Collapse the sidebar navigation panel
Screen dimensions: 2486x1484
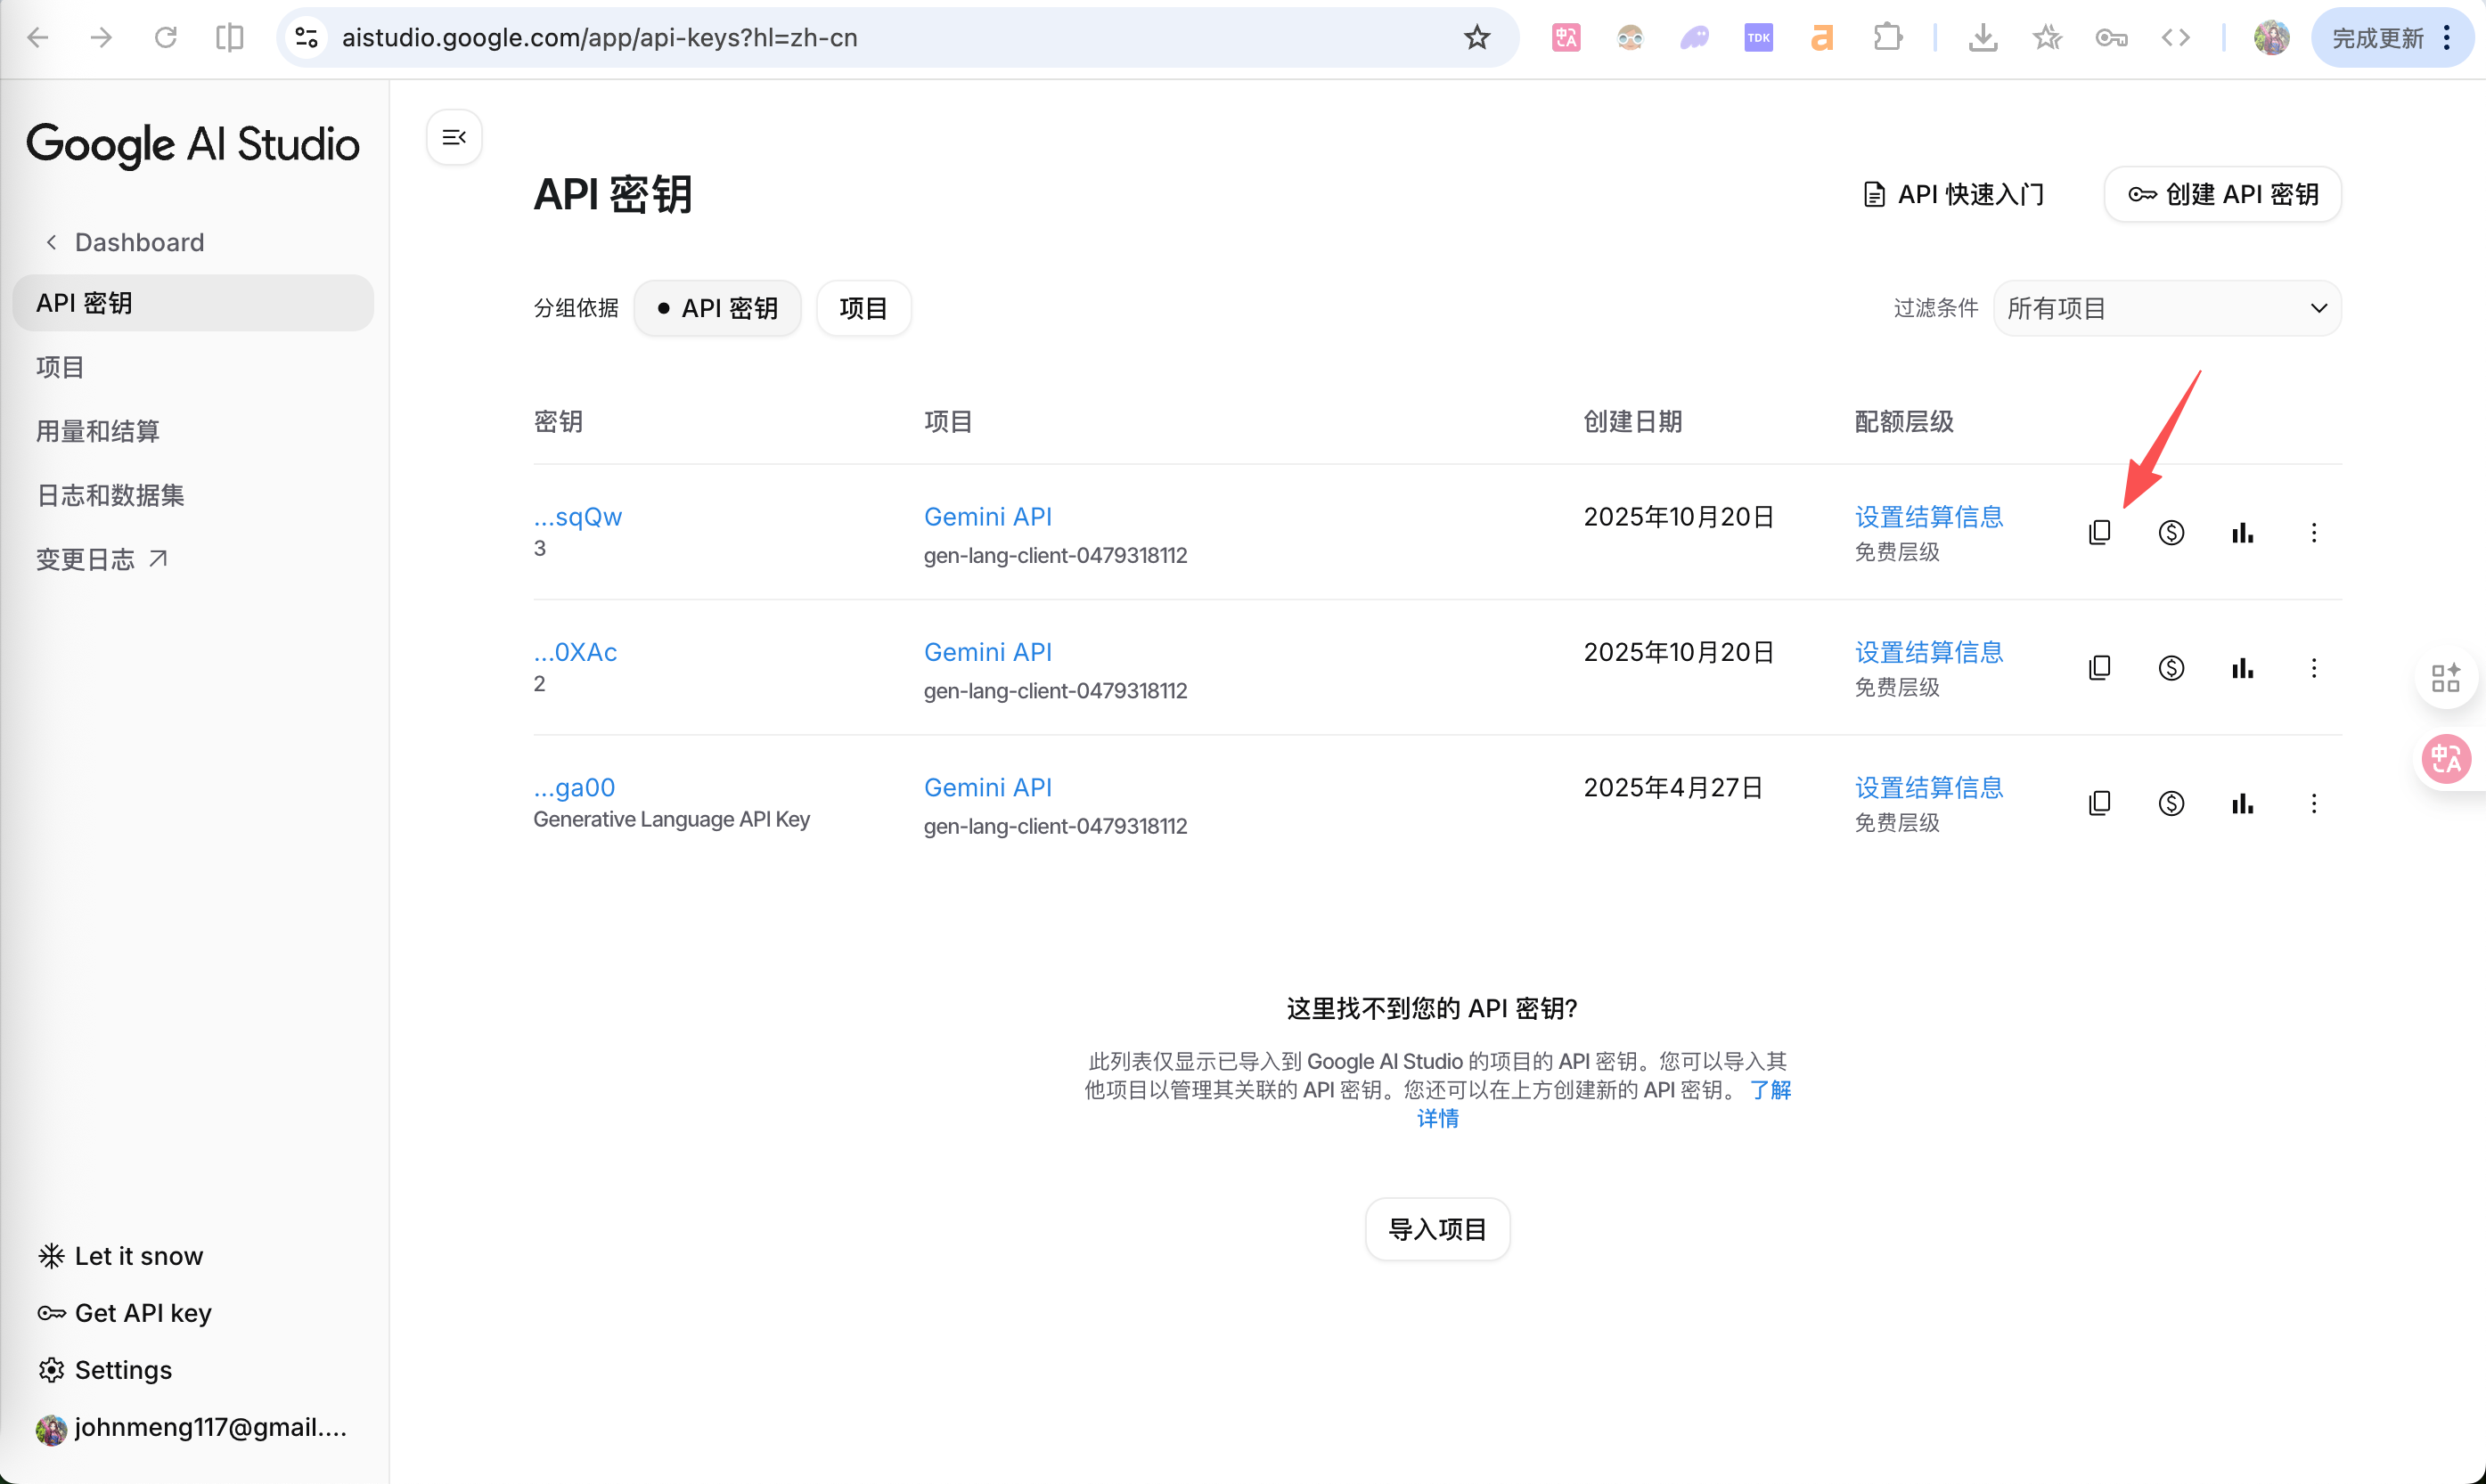454,137
